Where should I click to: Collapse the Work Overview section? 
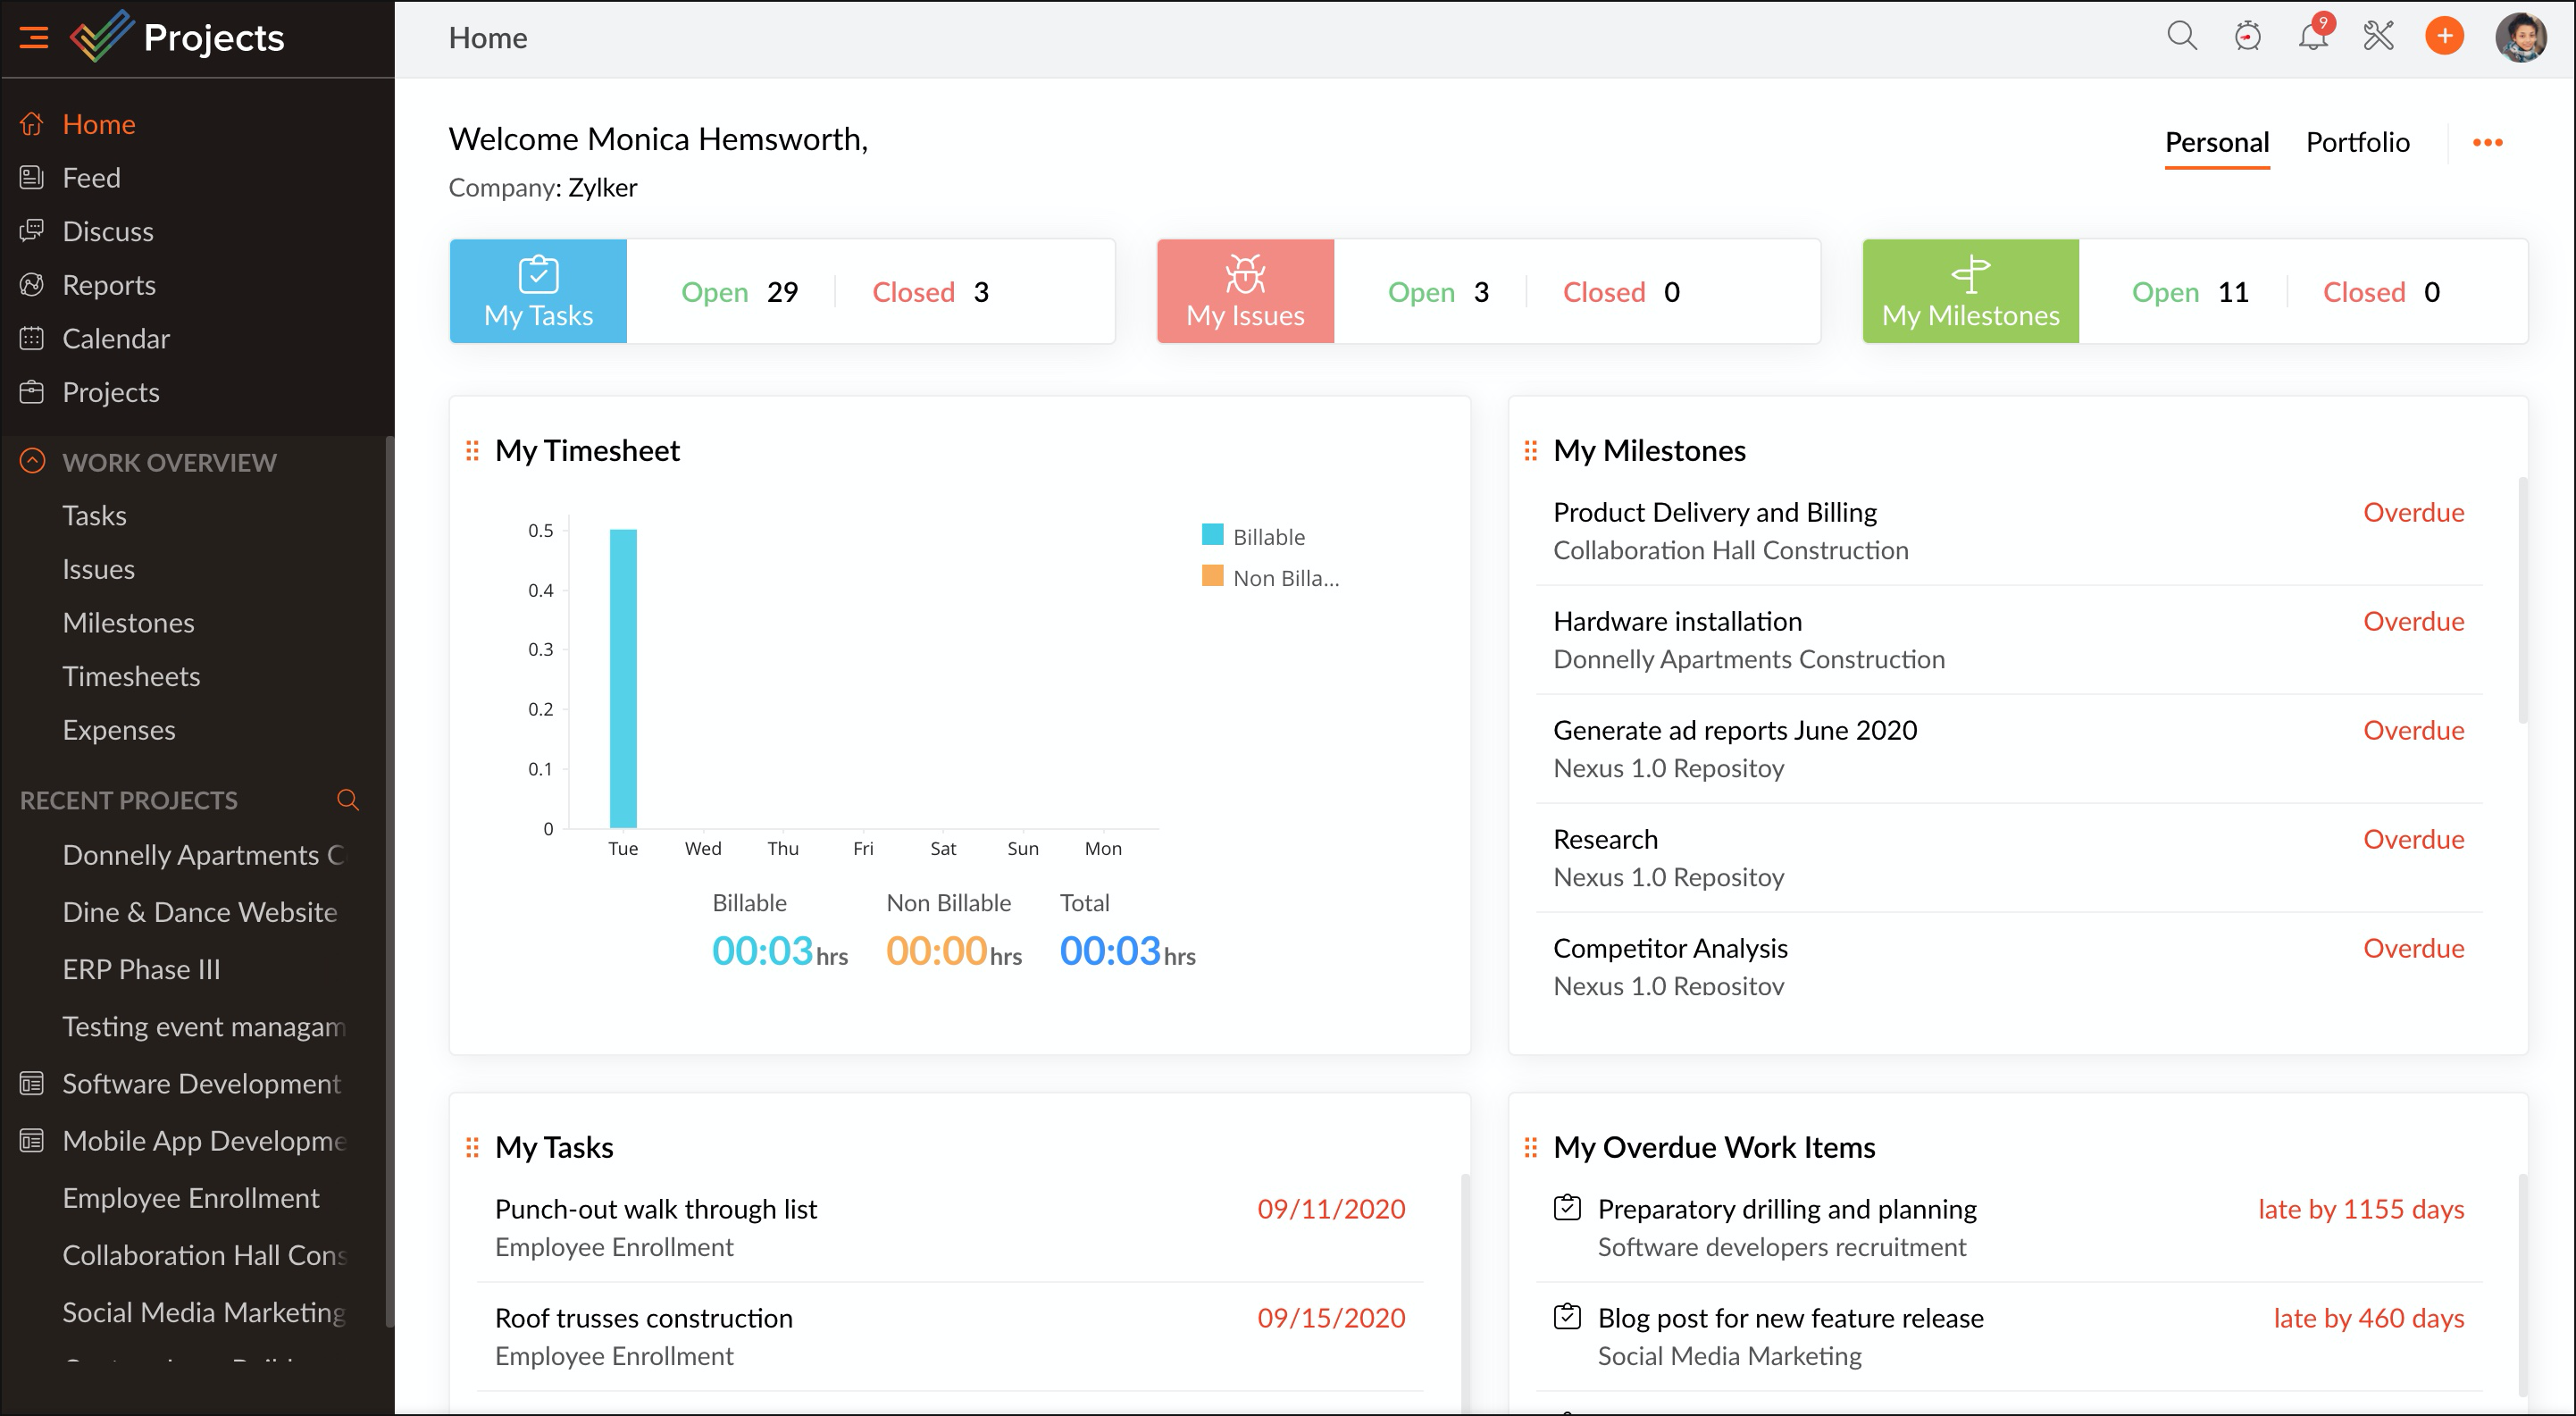(32, 462)
